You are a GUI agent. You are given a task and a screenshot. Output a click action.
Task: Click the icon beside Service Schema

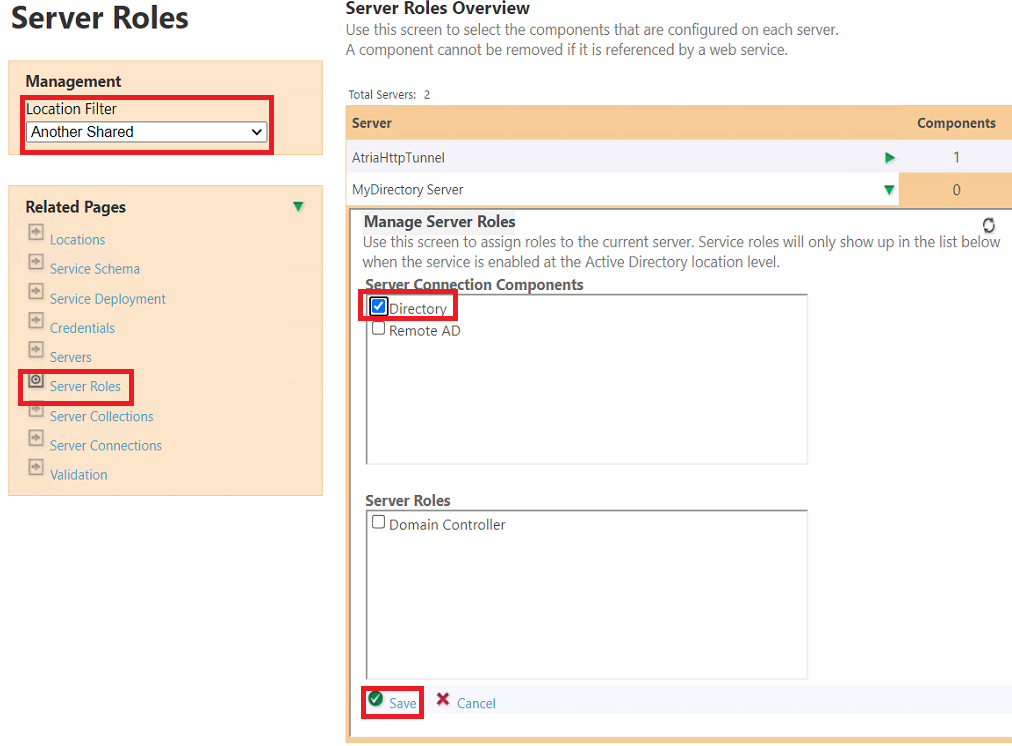point(36,263)
